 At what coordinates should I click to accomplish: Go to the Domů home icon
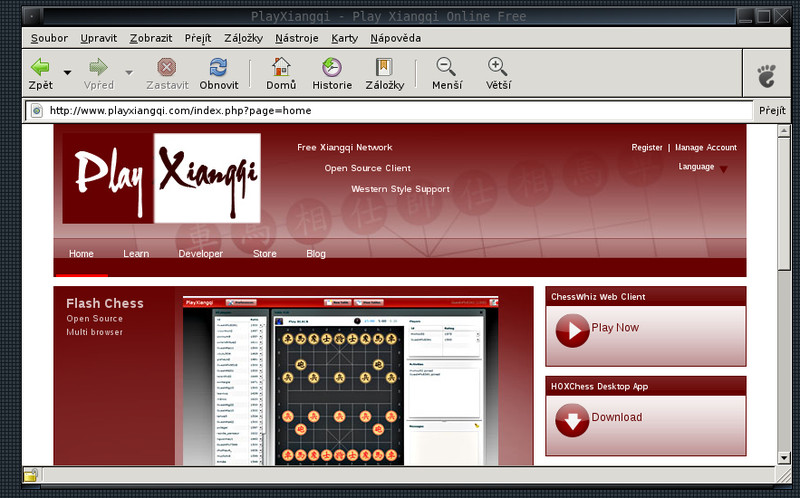click(x=281, y=67)
